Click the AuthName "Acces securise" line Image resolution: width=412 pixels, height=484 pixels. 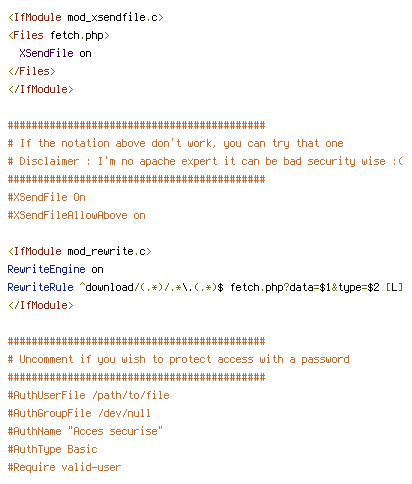click(85, 431)
